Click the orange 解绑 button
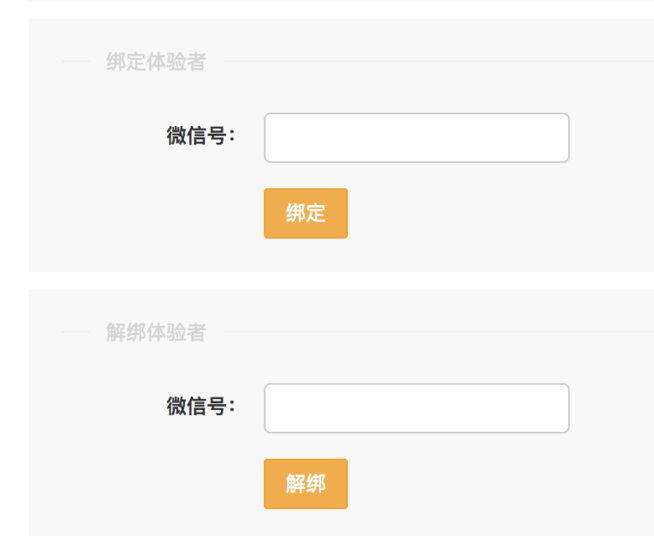The height and width of the screenshot is (536, 654). coord(305,484)
